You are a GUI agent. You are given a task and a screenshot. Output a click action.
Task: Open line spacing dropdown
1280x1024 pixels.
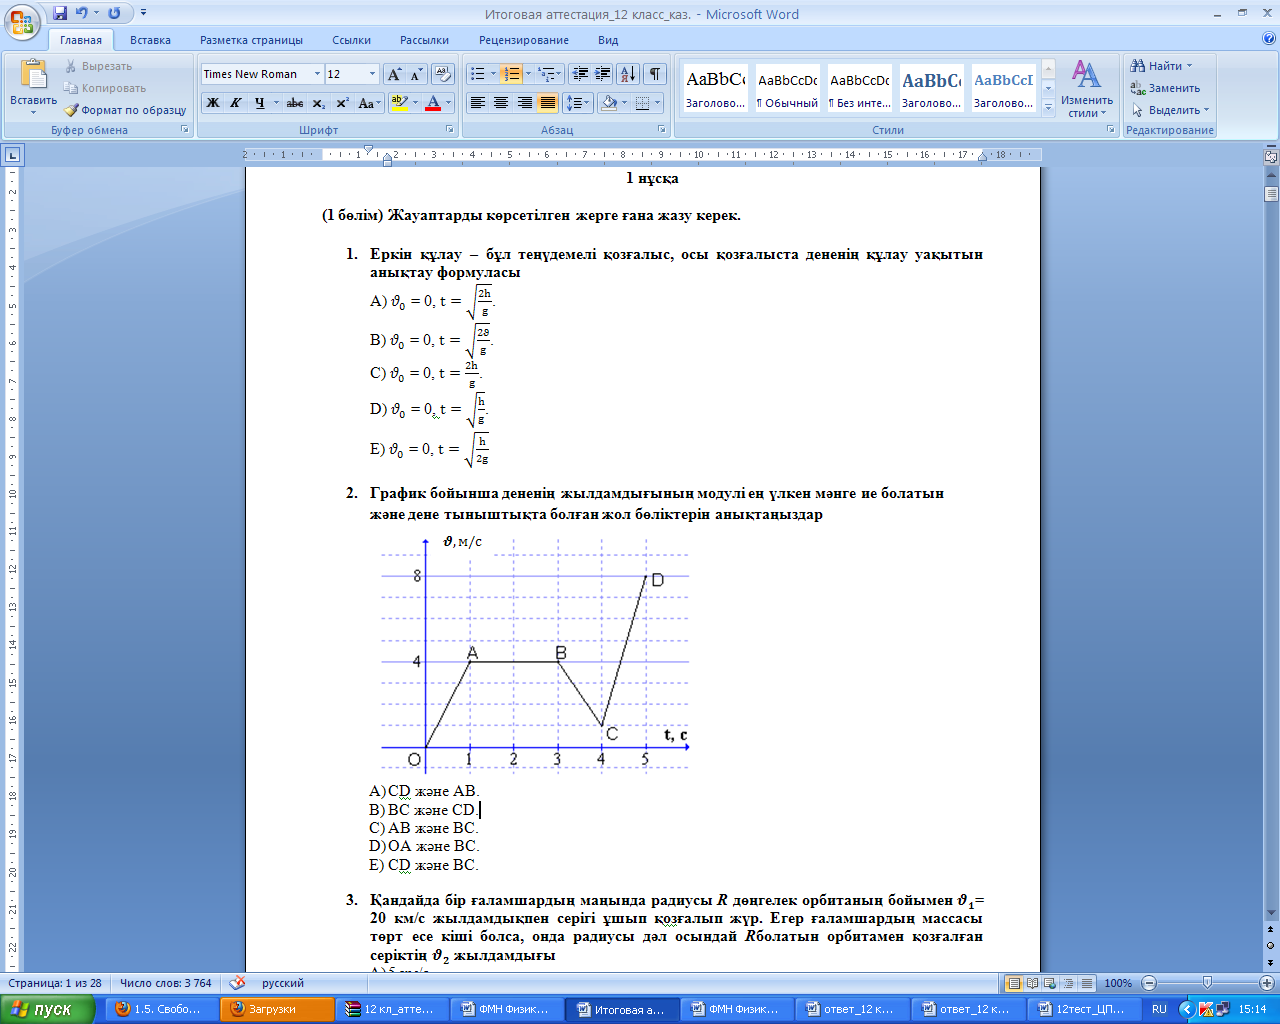(x=579, y=103)
